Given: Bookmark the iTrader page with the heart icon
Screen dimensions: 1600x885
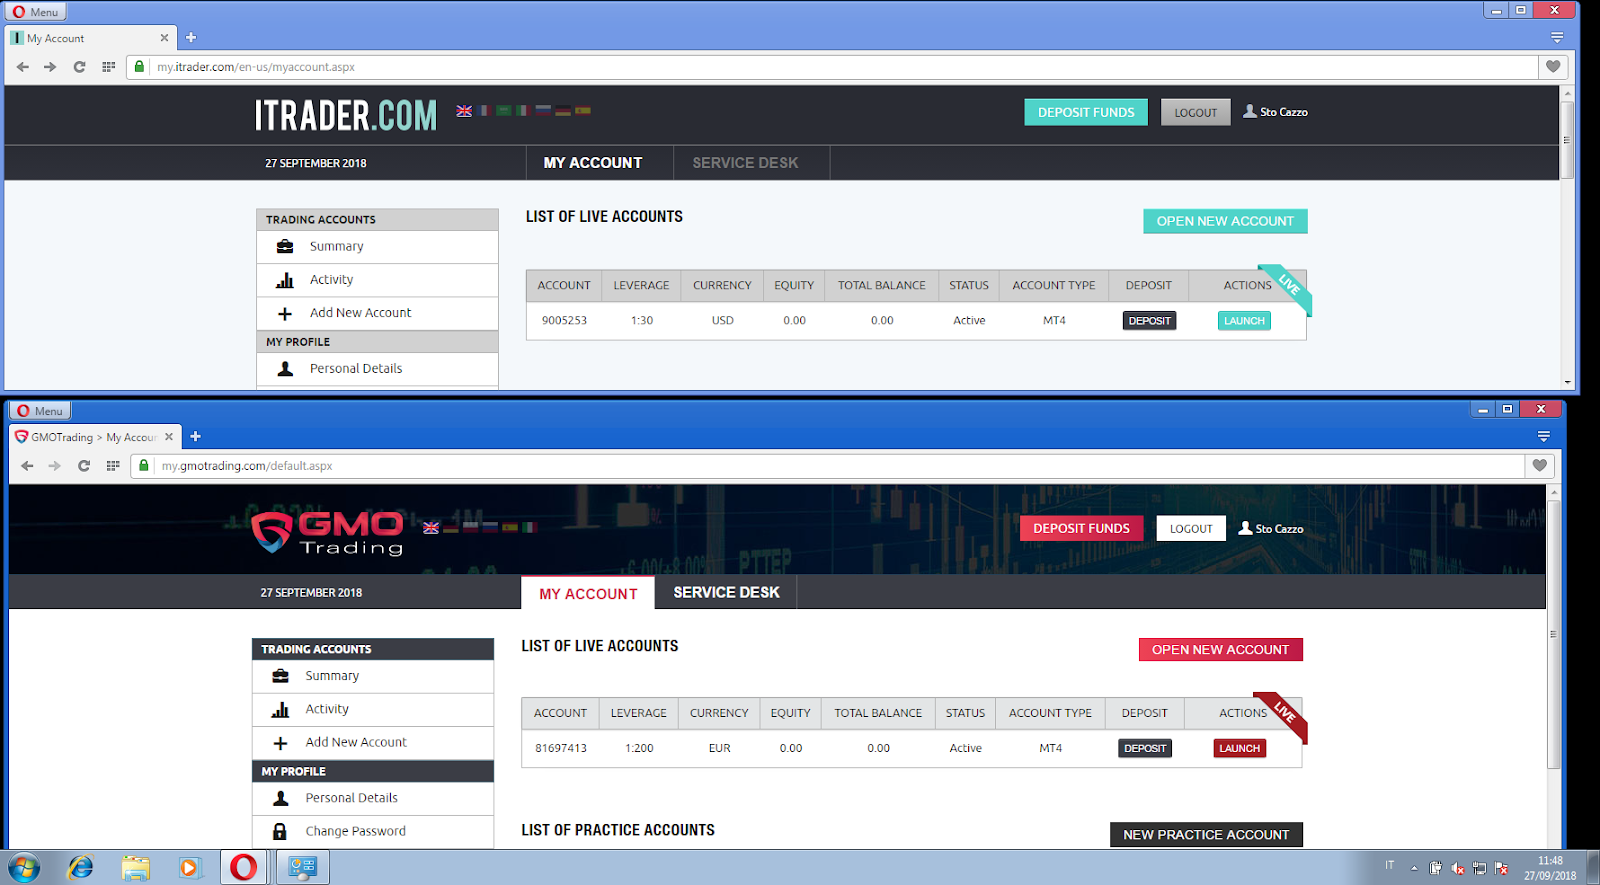Looking at the screenshot, I should coord(1553,67).
